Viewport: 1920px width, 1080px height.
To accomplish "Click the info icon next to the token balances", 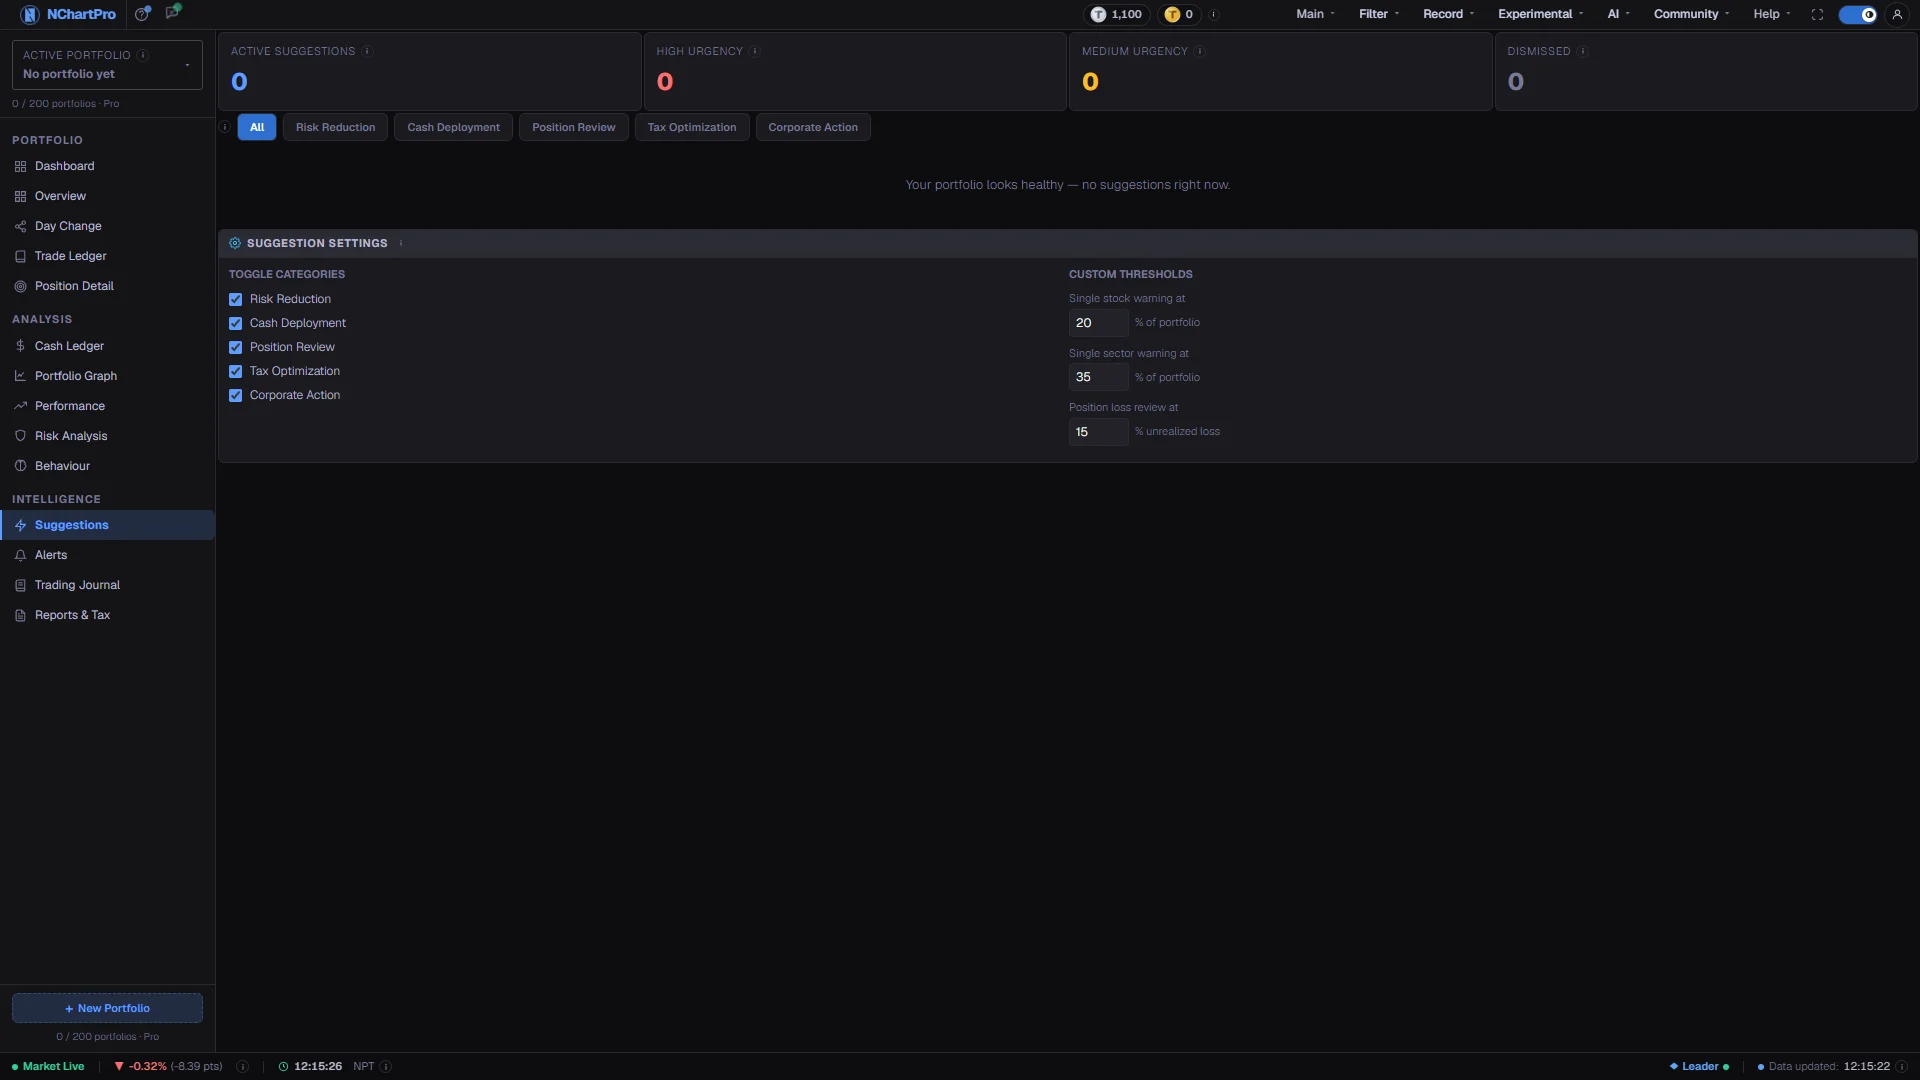I will pos(1213,15).
